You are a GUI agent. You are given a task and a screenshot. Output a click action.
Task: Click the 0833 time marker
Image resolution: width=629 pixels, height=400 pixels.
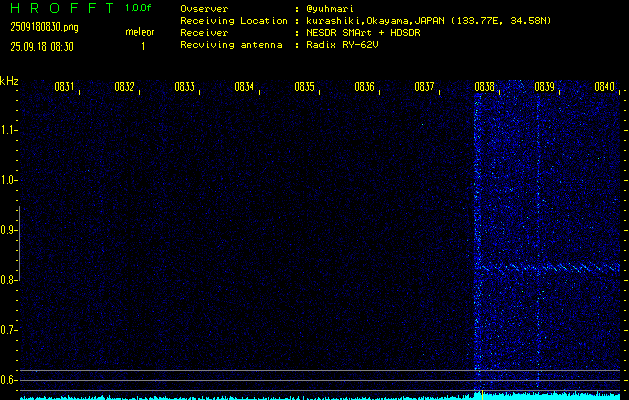pyautogui.click(x=185, y=87)
